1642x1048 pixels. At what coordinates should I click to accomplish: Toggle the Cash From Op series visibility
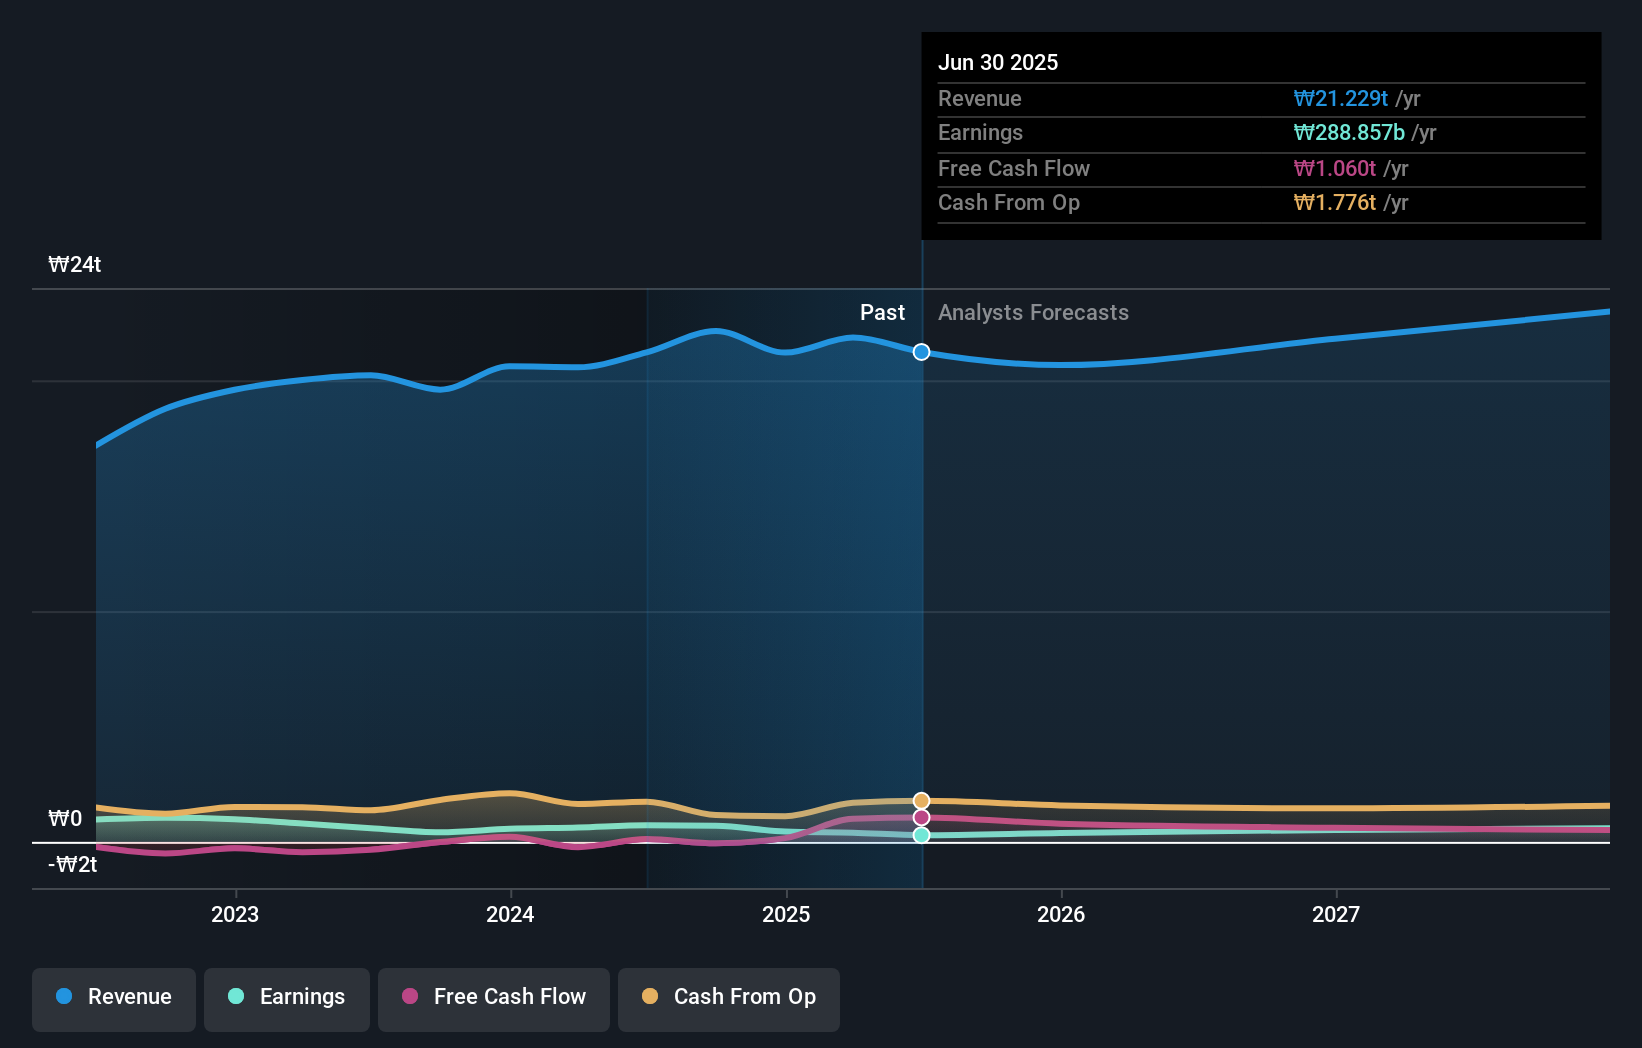pos(728,998)
